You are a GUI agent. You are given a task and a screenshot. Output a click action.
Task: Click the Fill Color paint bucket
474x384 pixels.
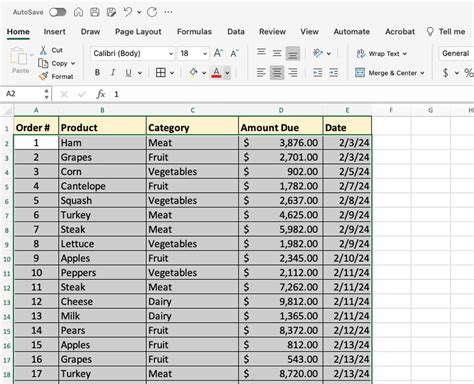tap(193, 72)
